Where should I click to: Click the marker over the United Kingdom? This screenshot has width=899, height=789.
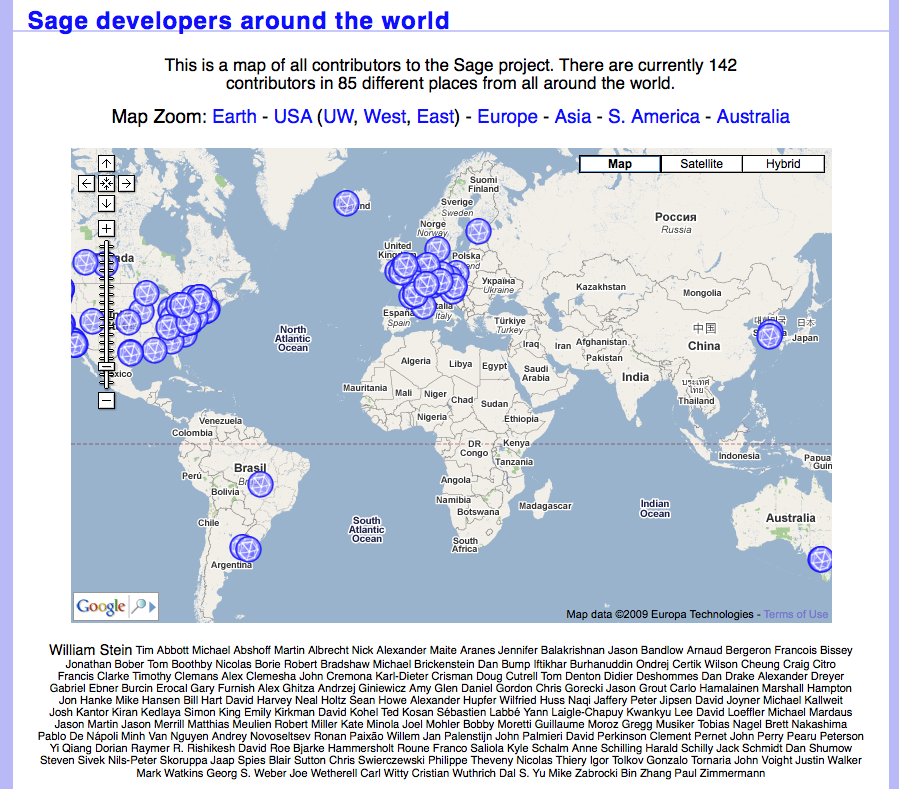(405, 265)
